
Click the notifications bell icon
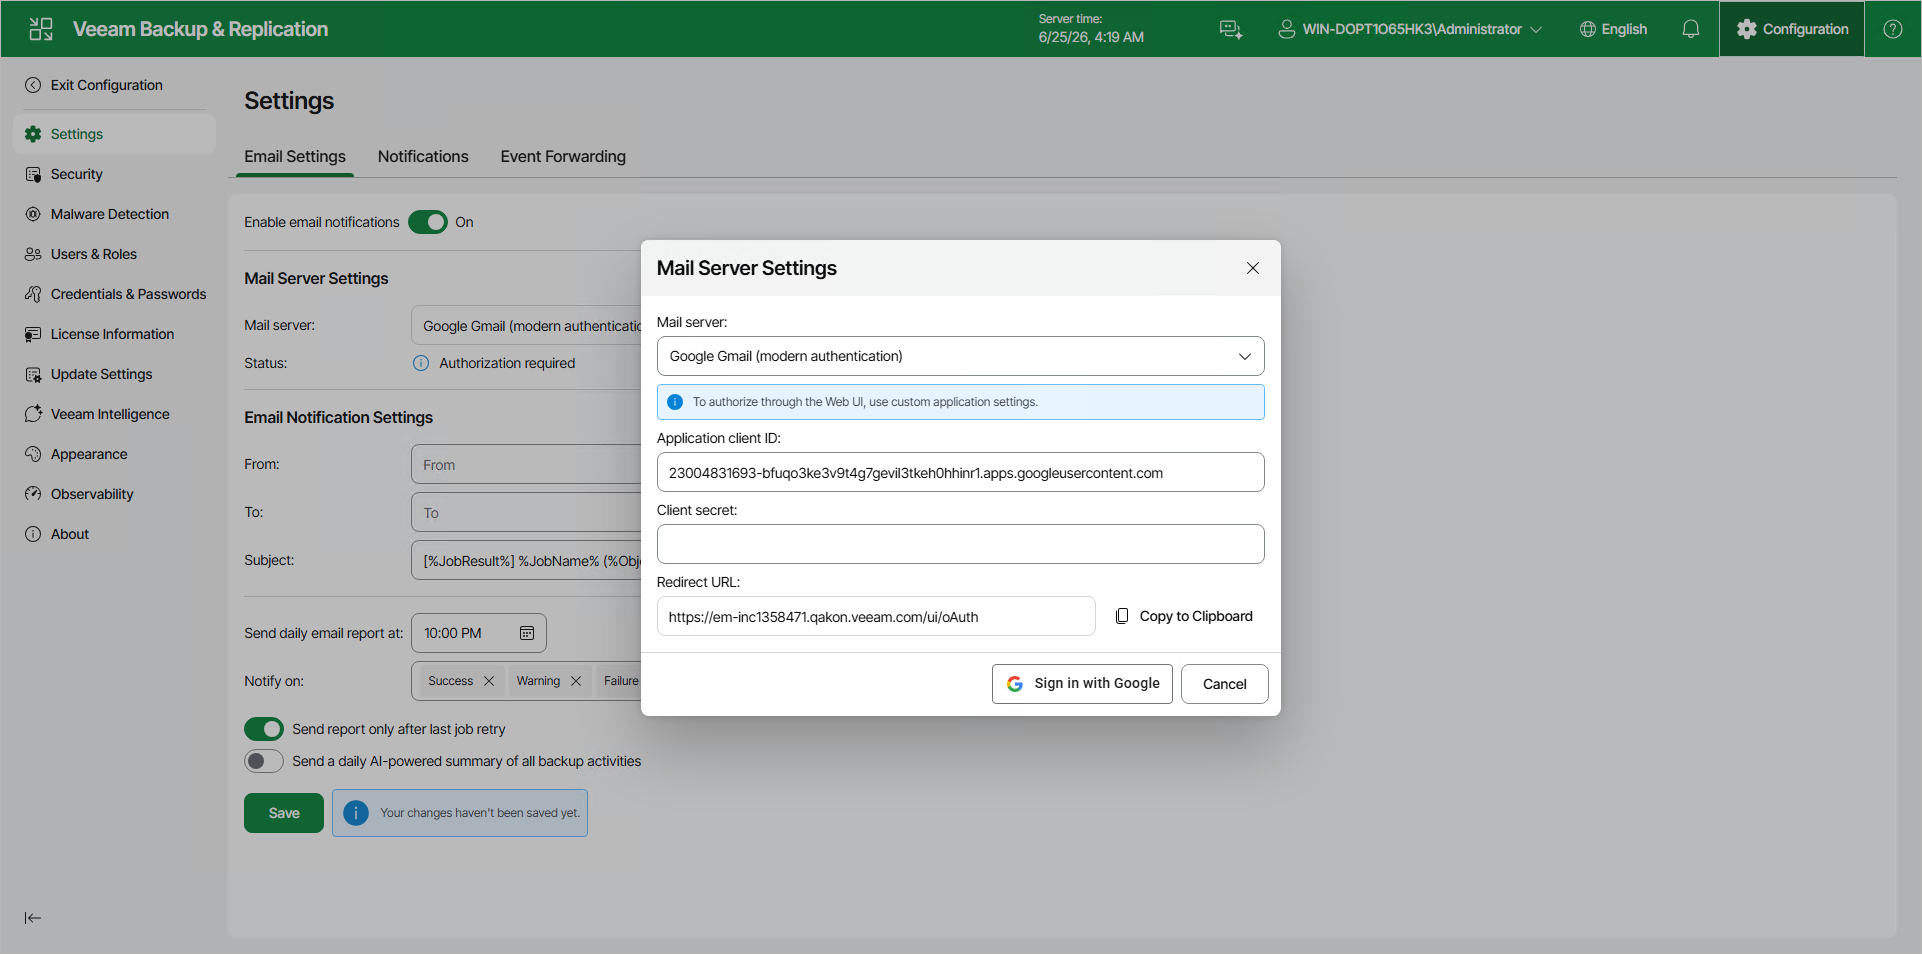(x=1690, y=29)
